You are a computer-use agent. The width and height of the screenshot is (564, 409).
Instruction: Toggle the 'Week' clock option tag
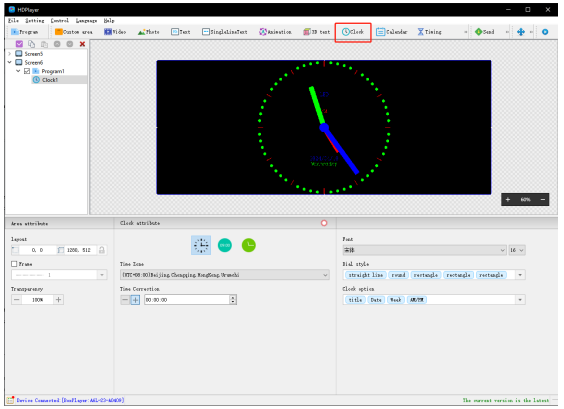pyautogui.click(x=396, y=300)
